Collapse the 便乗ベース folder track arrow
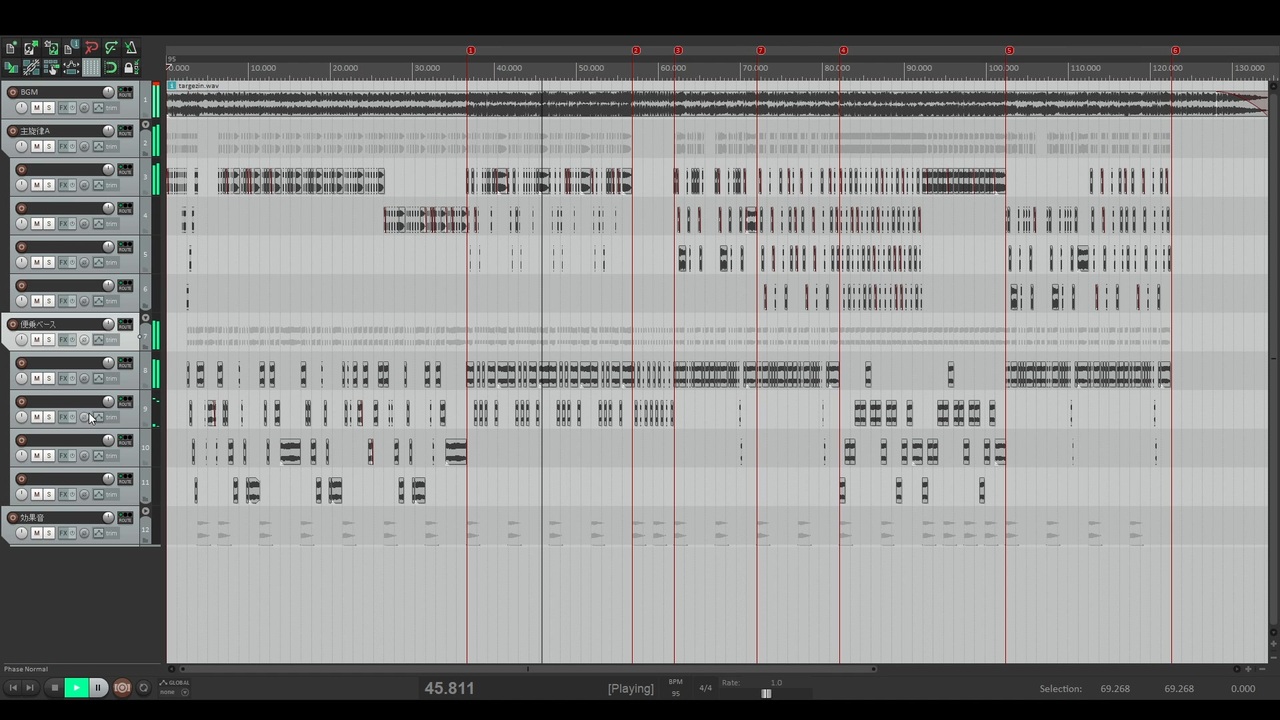 145,318
